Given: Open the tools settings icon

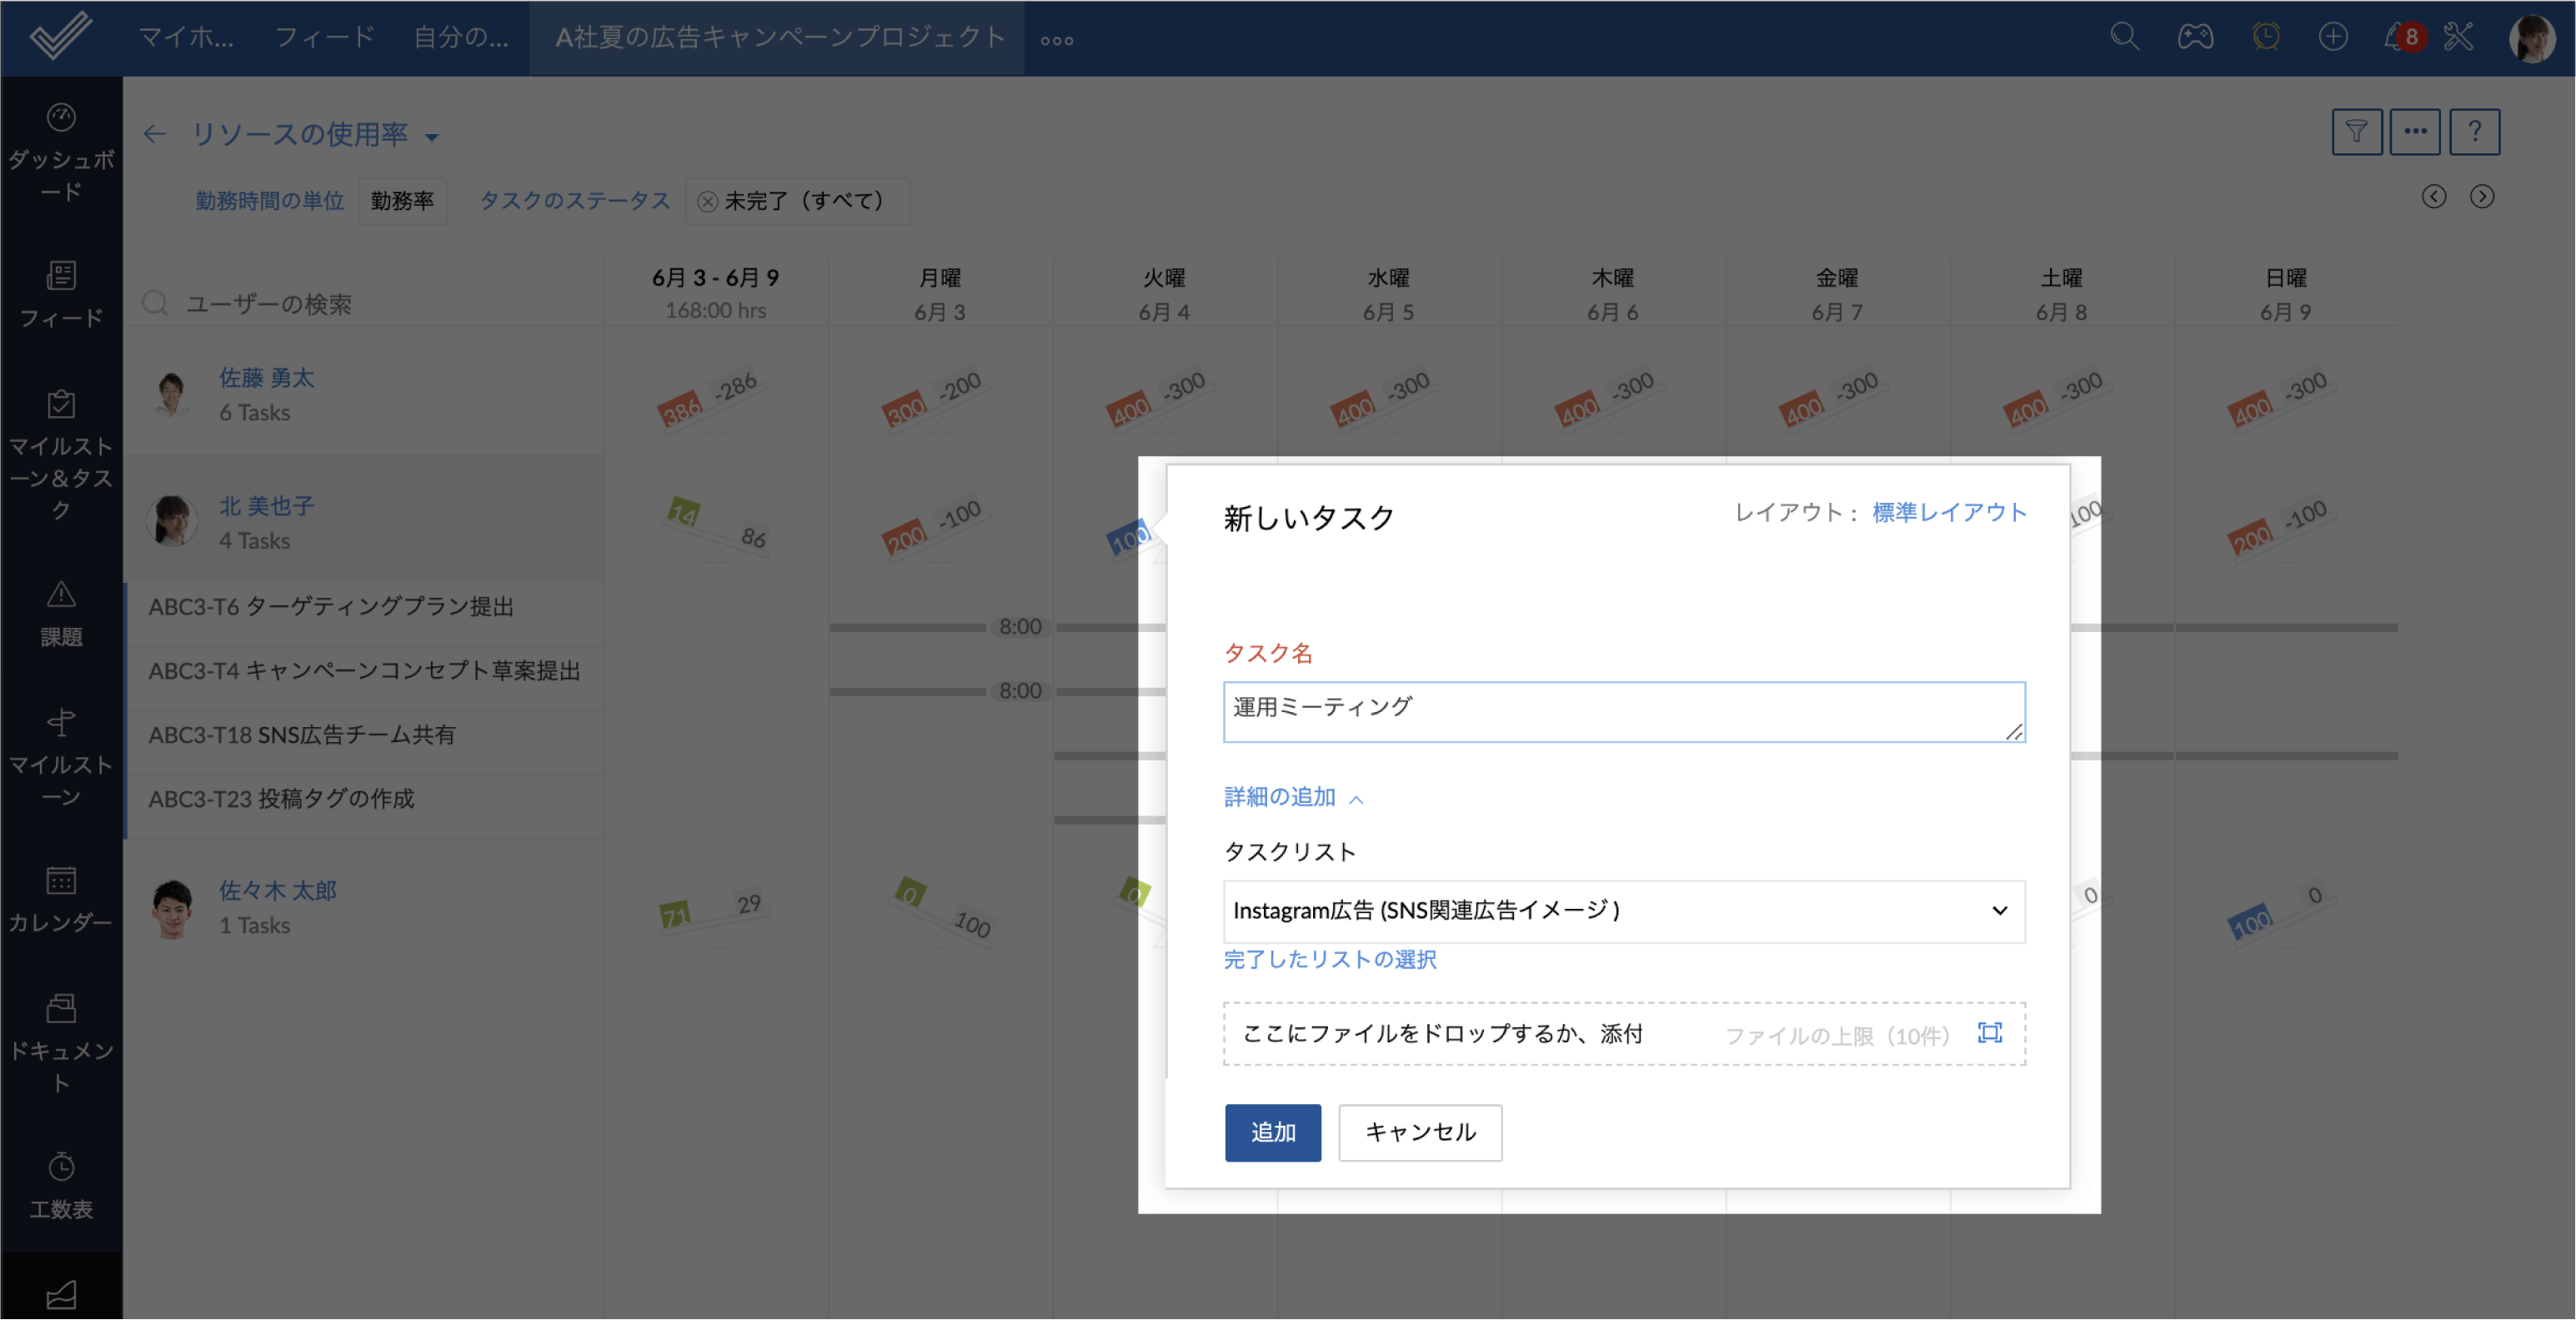Looking at the screenshot, I should point(2458,37).
